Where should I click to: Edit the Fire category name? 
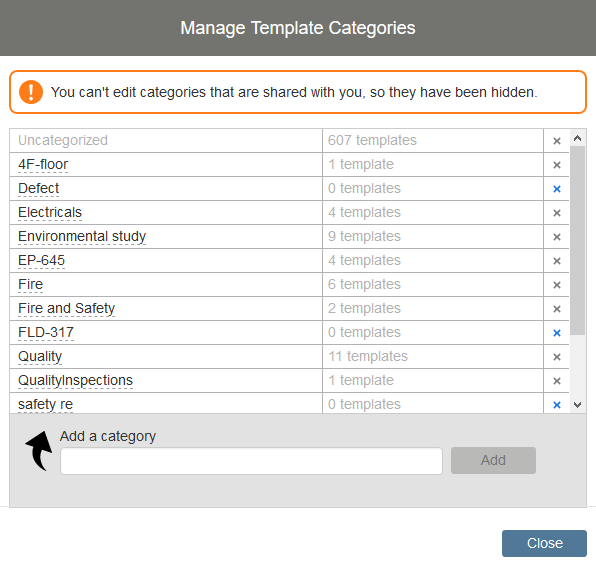pos(30,284)
